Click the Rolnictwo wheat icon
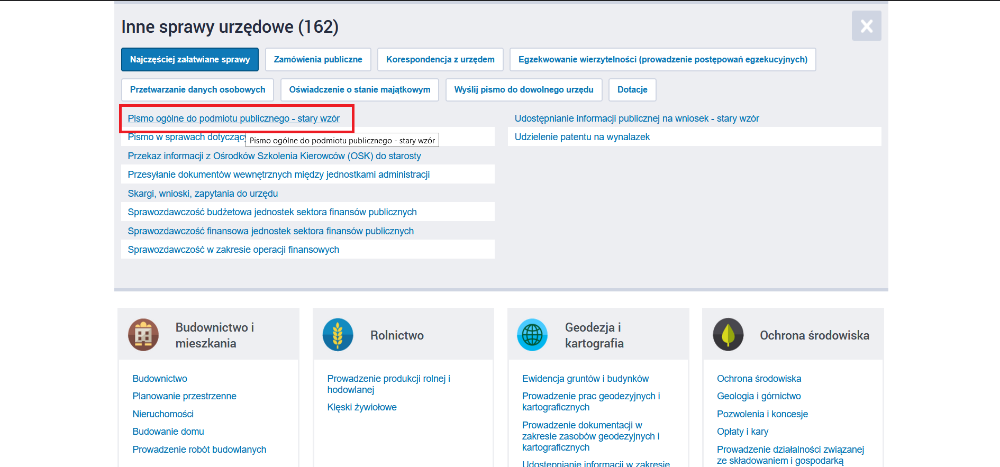 click(x=338, y=335)
